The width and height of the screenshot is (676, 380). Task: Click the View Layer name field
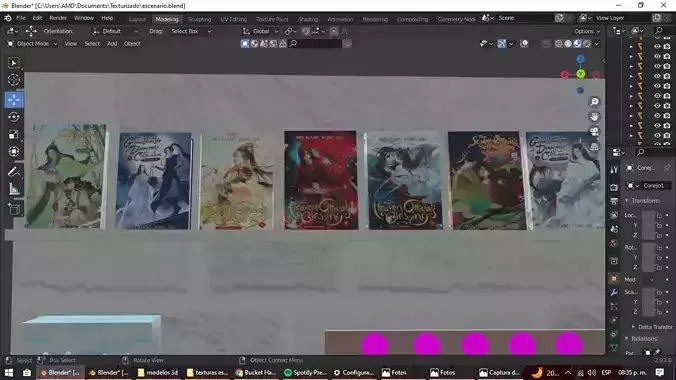(x=622, y=18)
